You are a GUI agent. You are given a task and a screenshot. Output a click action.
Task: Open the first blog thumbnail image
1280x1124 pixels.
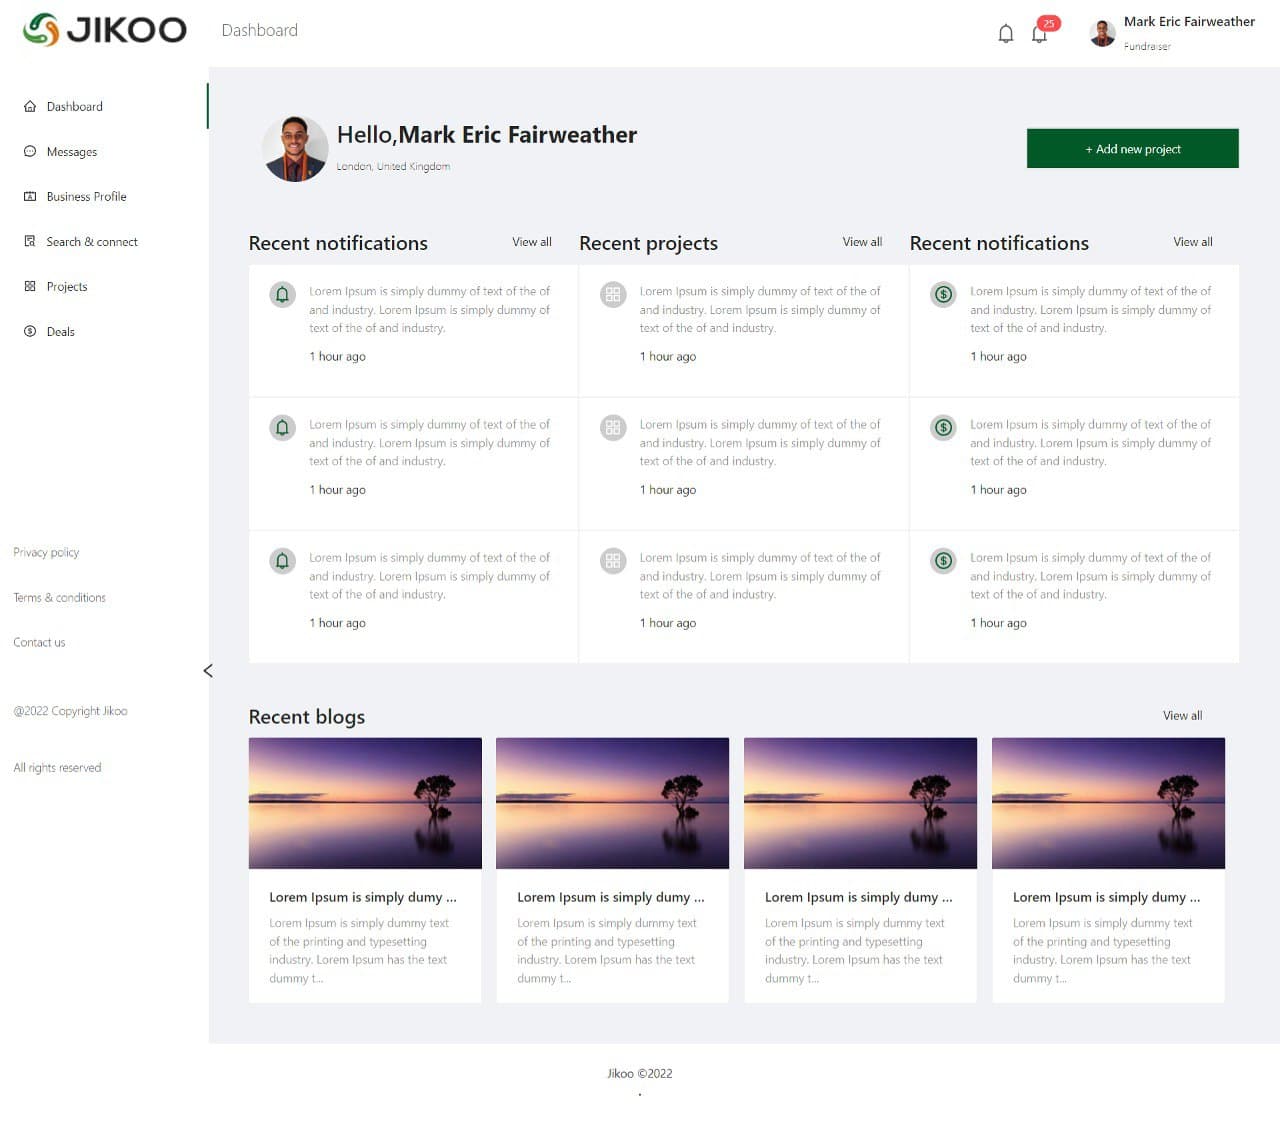pos(365,803)
